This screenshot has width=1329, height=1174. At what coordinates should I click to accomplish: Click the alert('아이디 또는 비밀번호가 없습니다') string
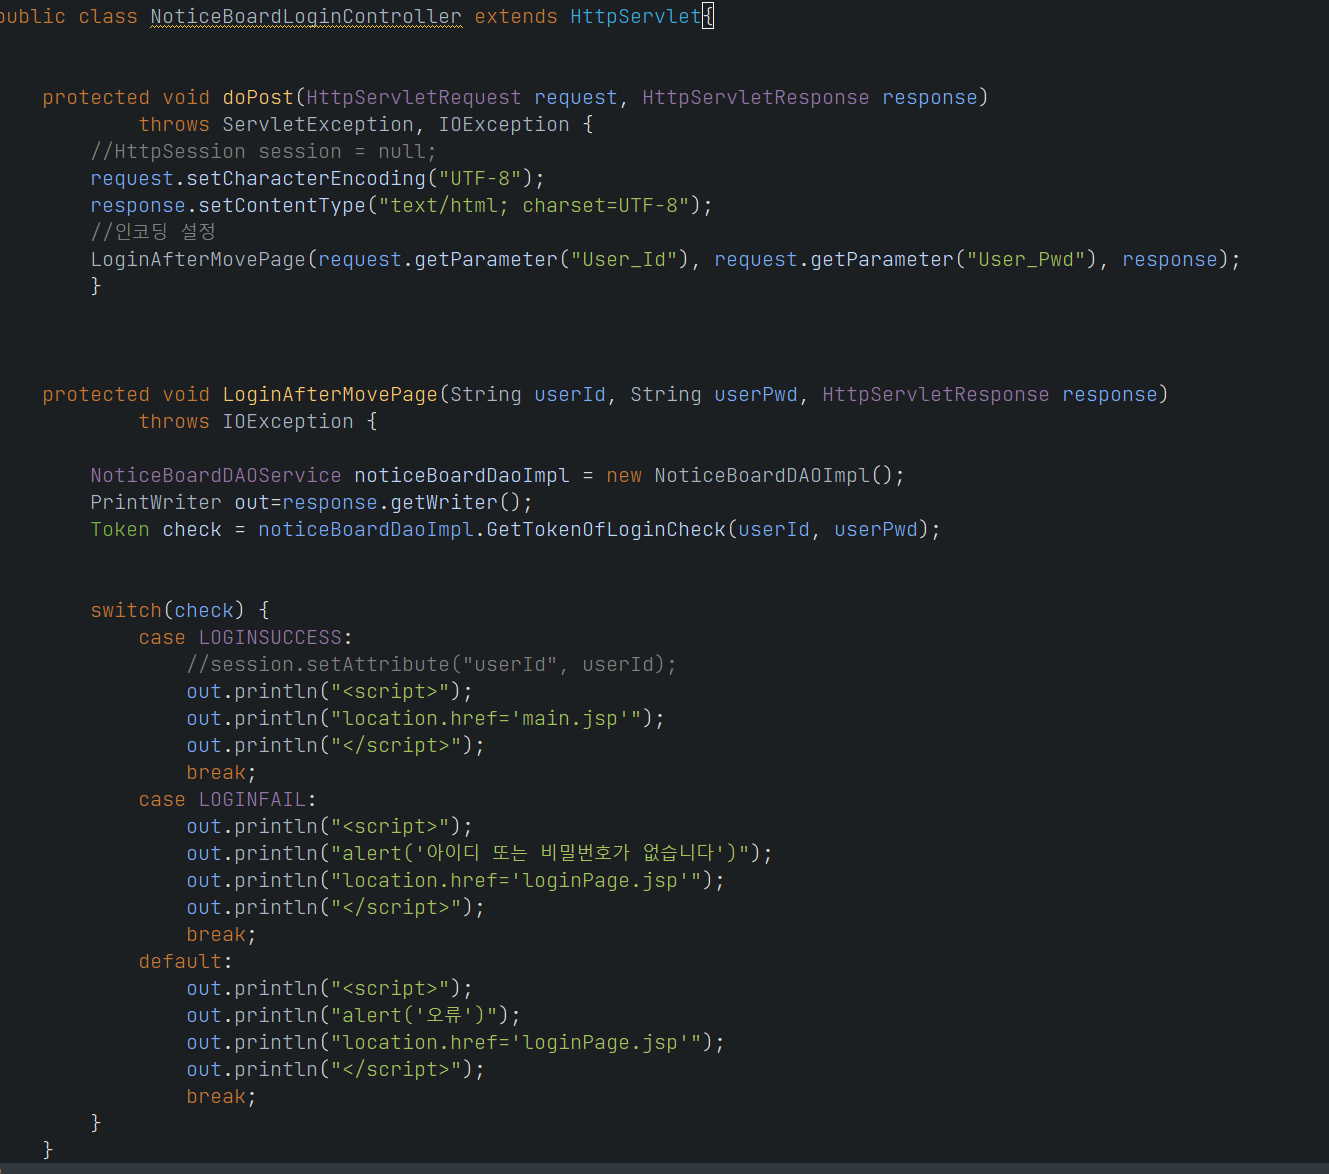540,854
